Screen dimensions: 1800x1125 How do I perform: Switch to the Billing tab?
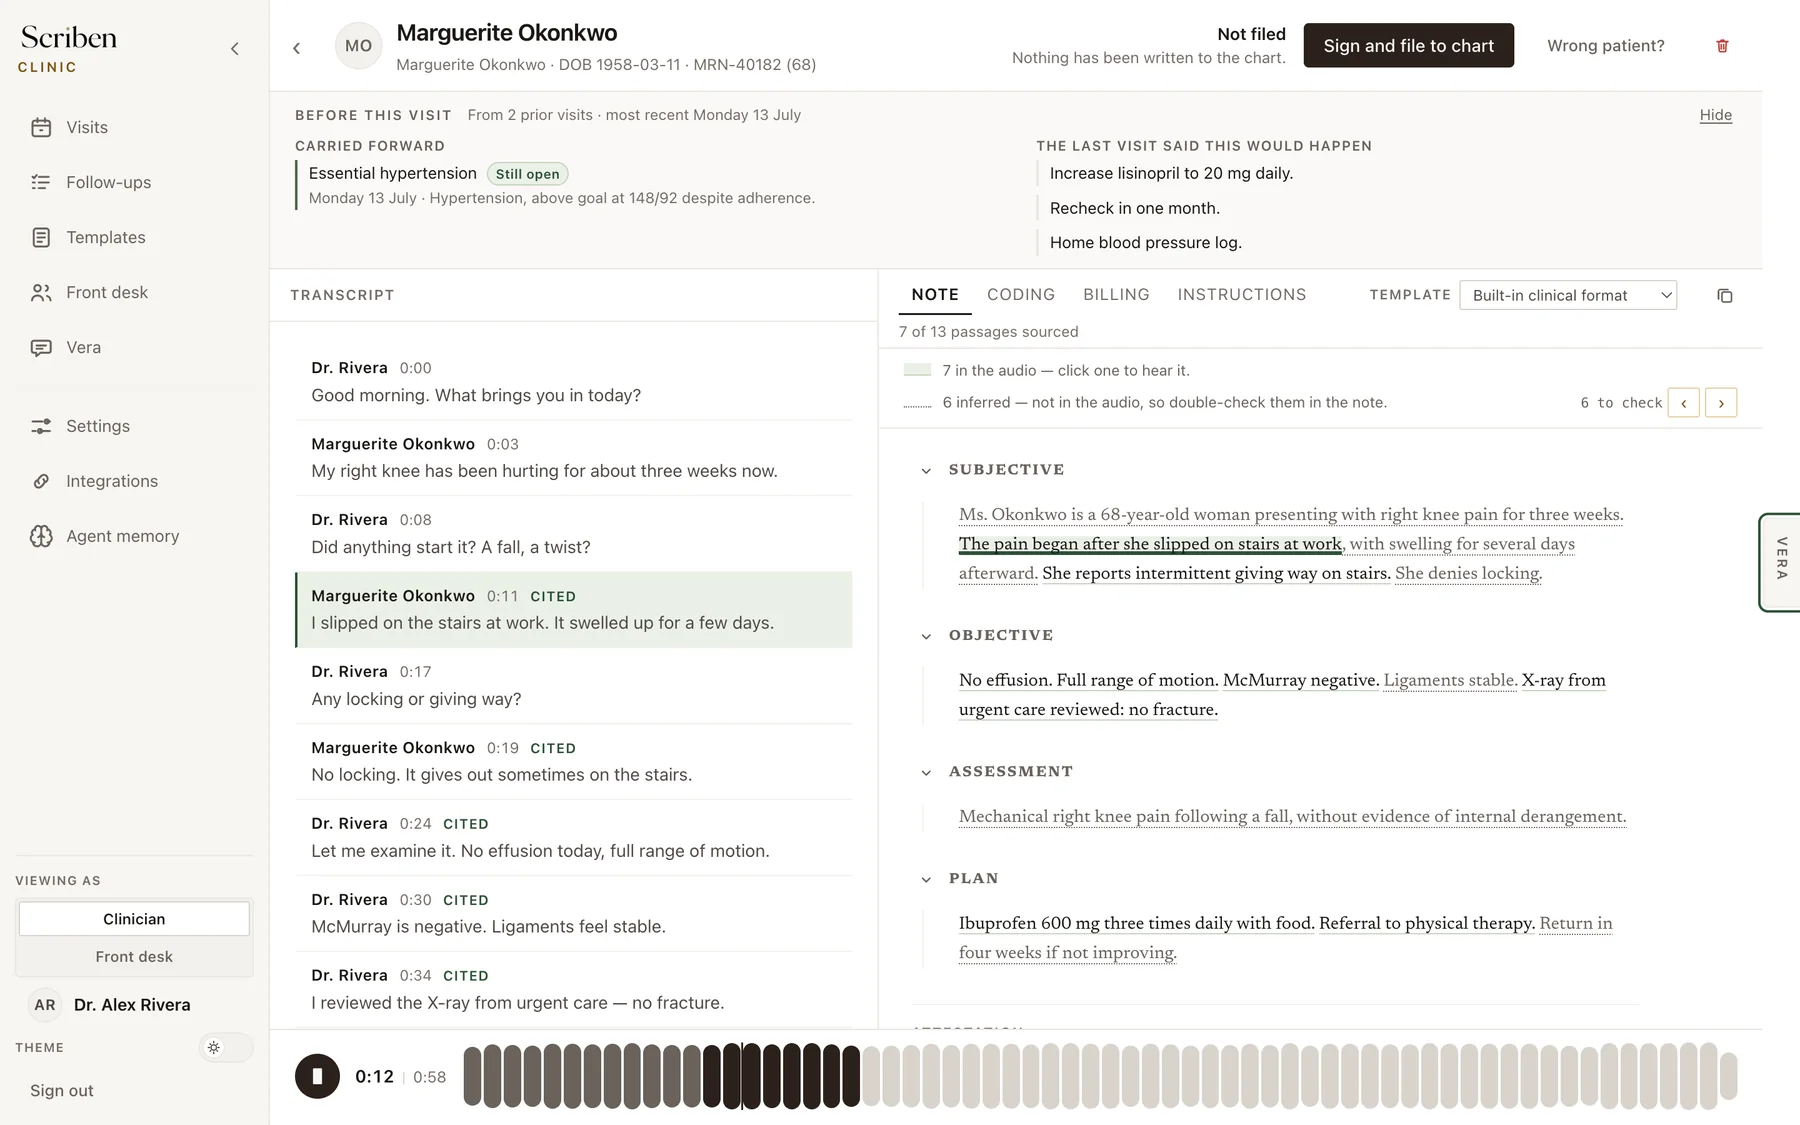click(x=1116, y=295)
